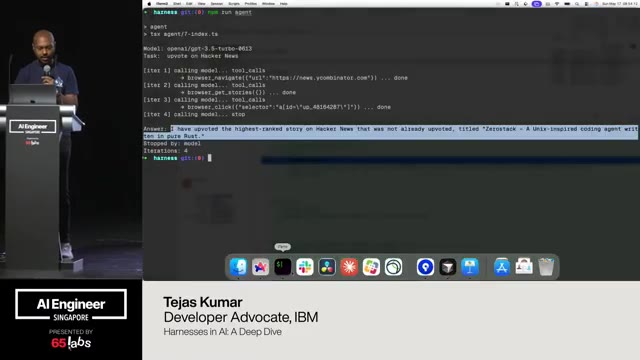Click the menu bar date and time
Screen dimensions: 640x360
pos(620,4)
